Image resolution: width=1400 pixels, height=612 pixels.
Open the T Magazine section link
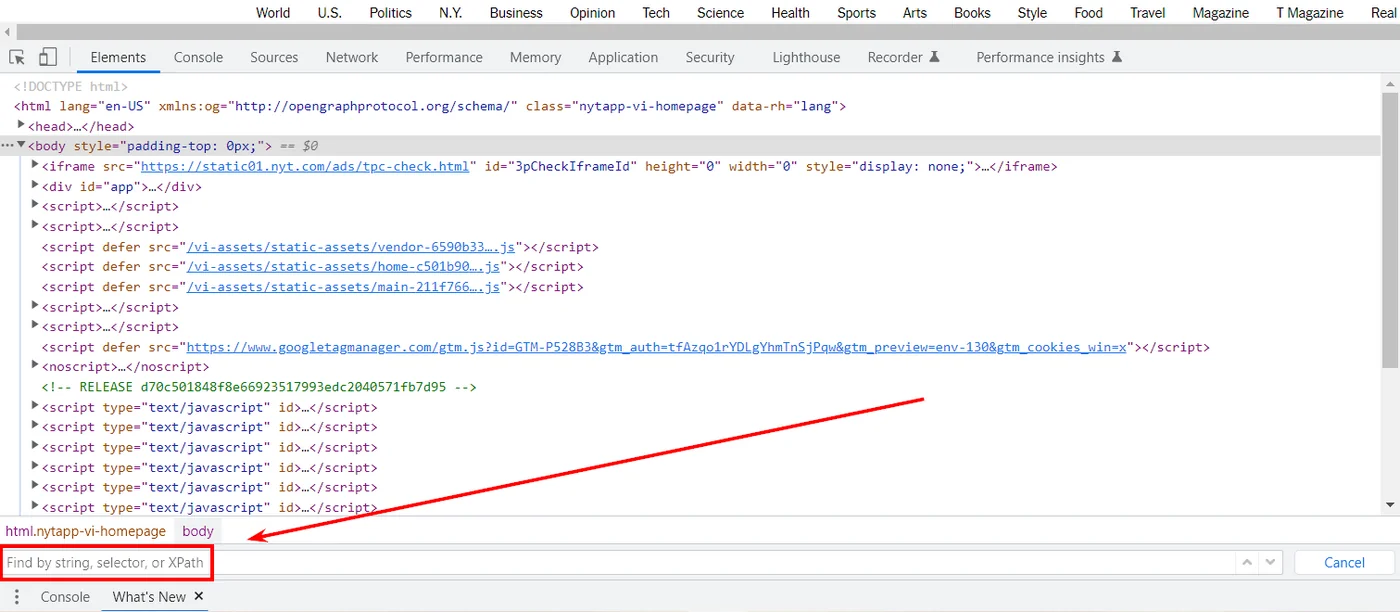[1310, 13]
